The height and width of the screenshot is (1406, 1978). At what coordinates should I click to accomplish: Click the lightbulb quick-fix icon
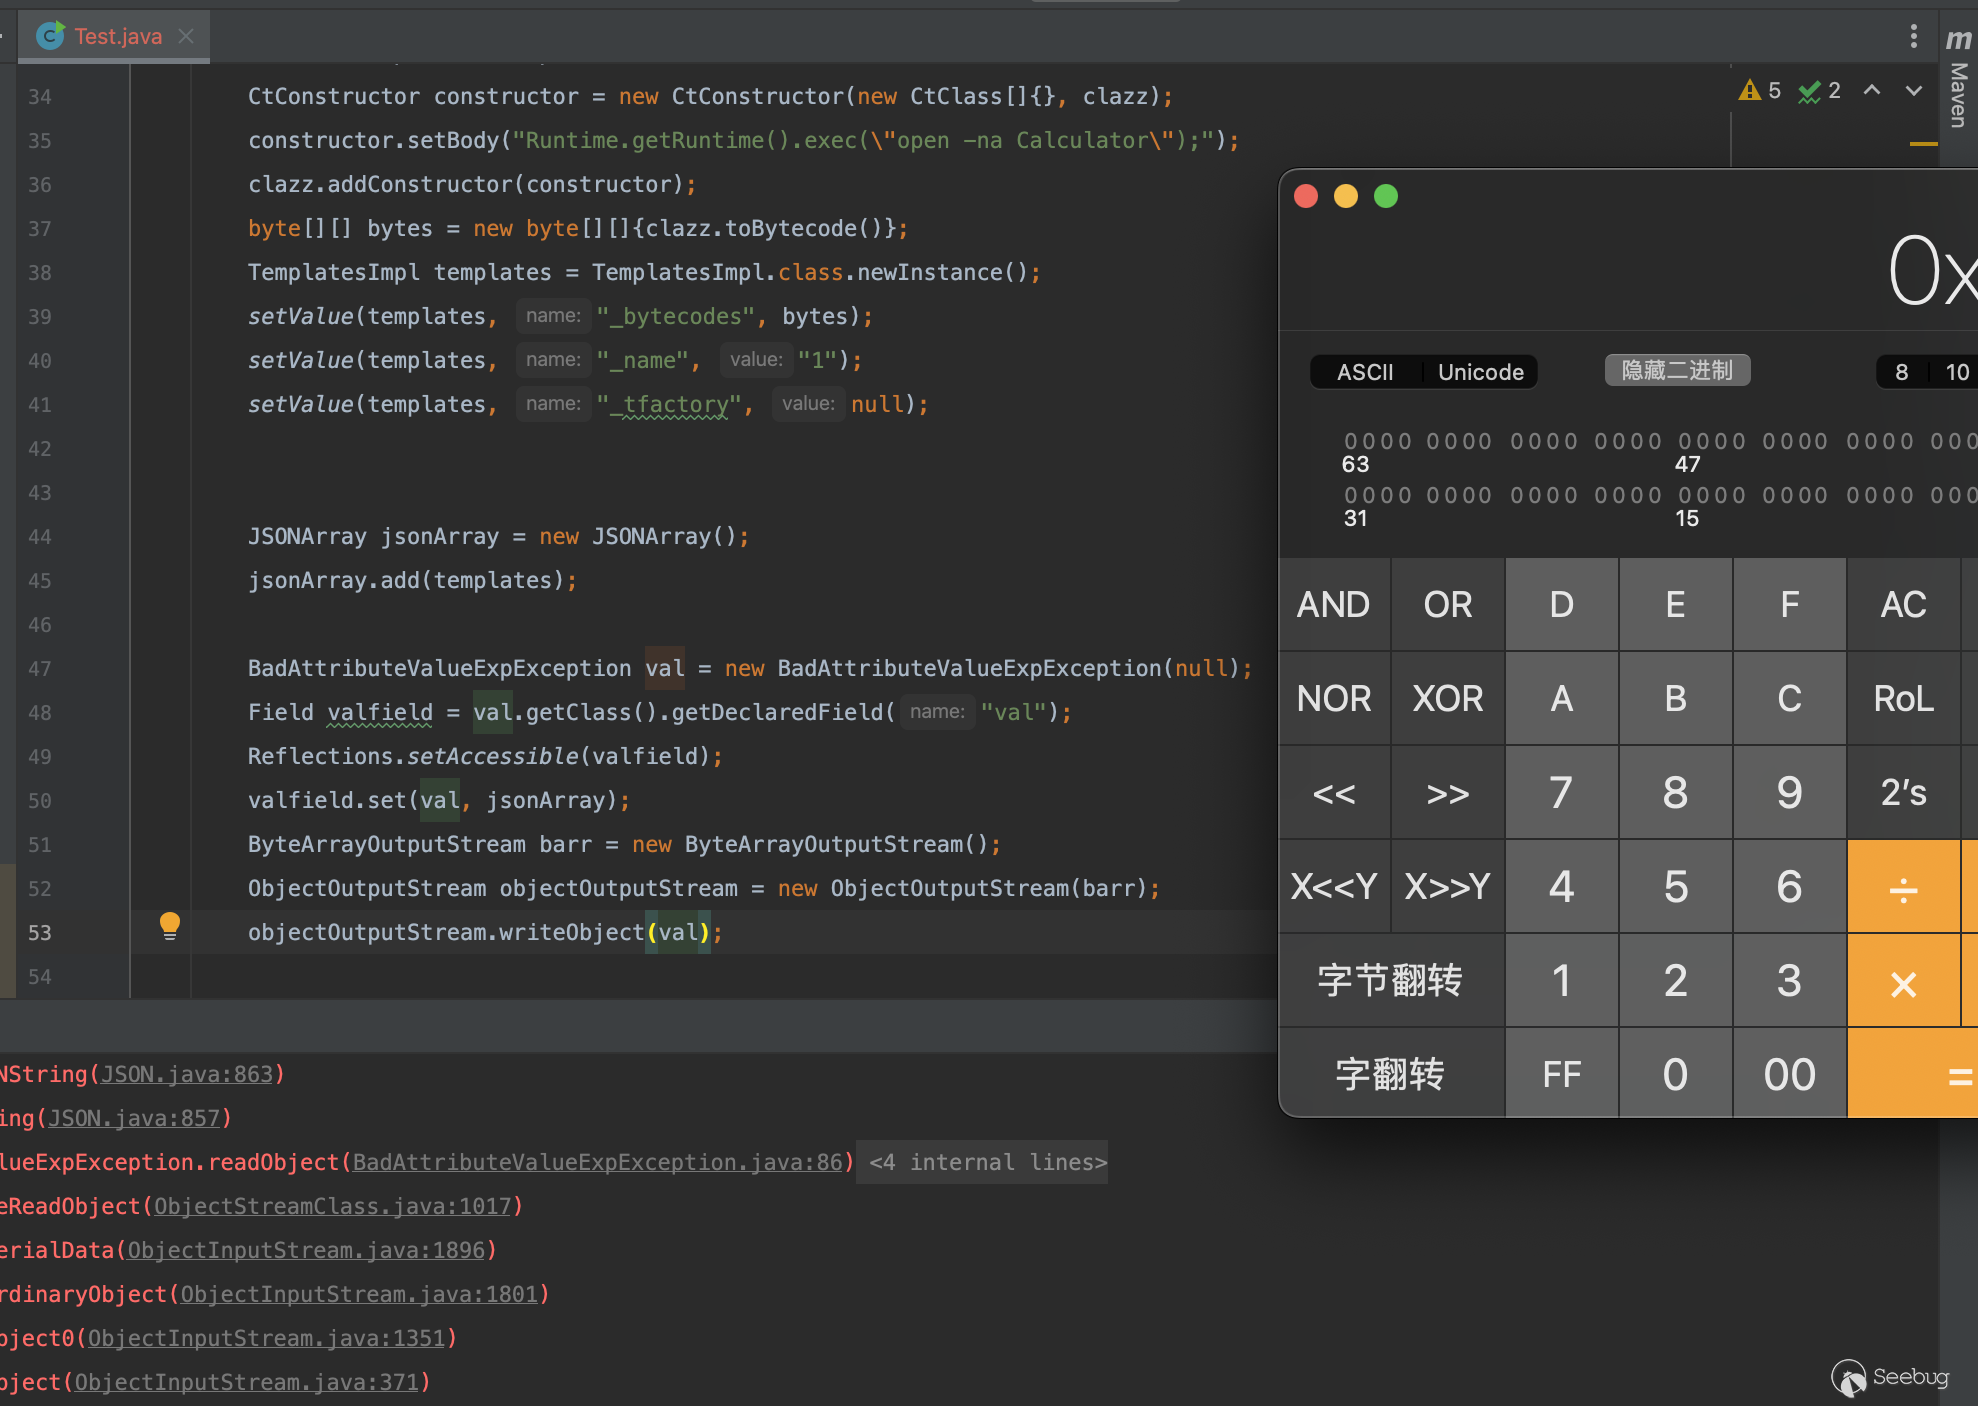[169, 925]
